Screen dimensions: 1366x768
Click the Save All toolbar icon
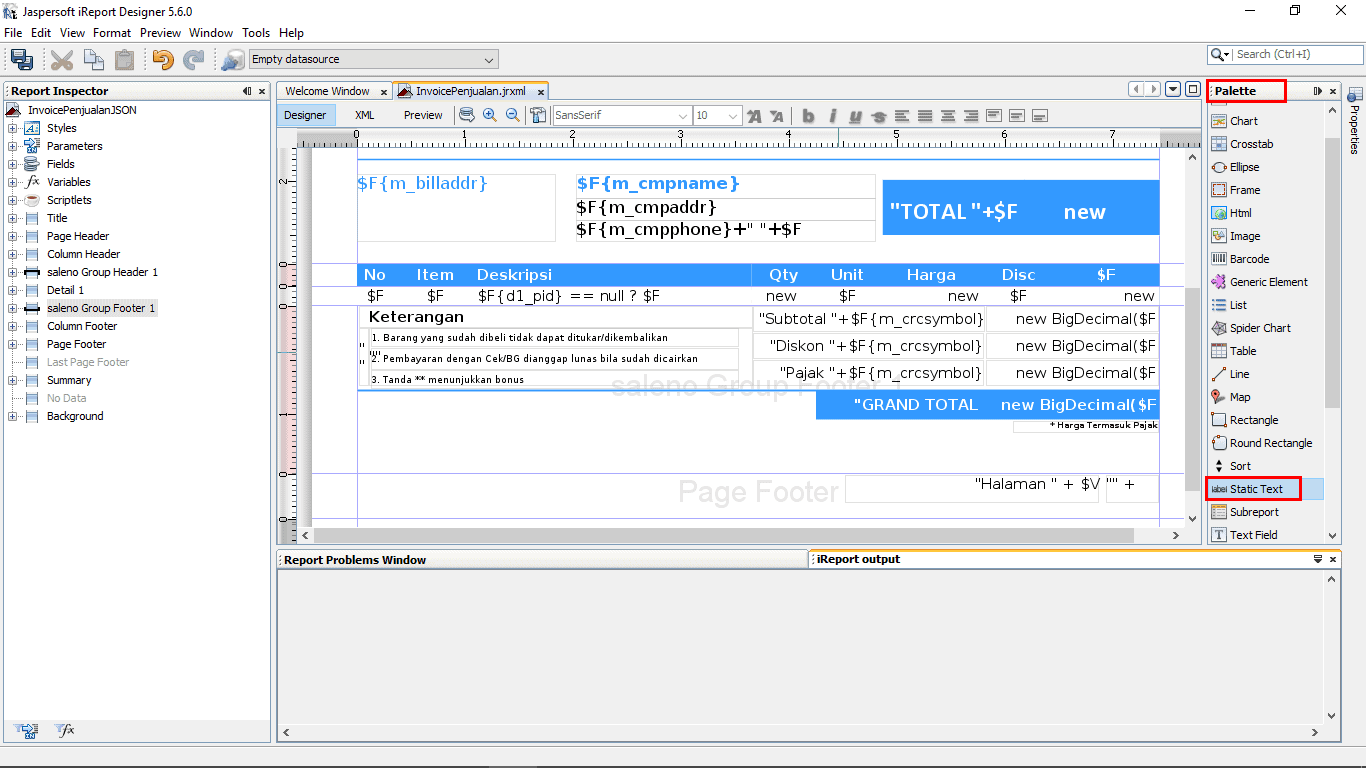pyautogui.click(x=21, y=60)
